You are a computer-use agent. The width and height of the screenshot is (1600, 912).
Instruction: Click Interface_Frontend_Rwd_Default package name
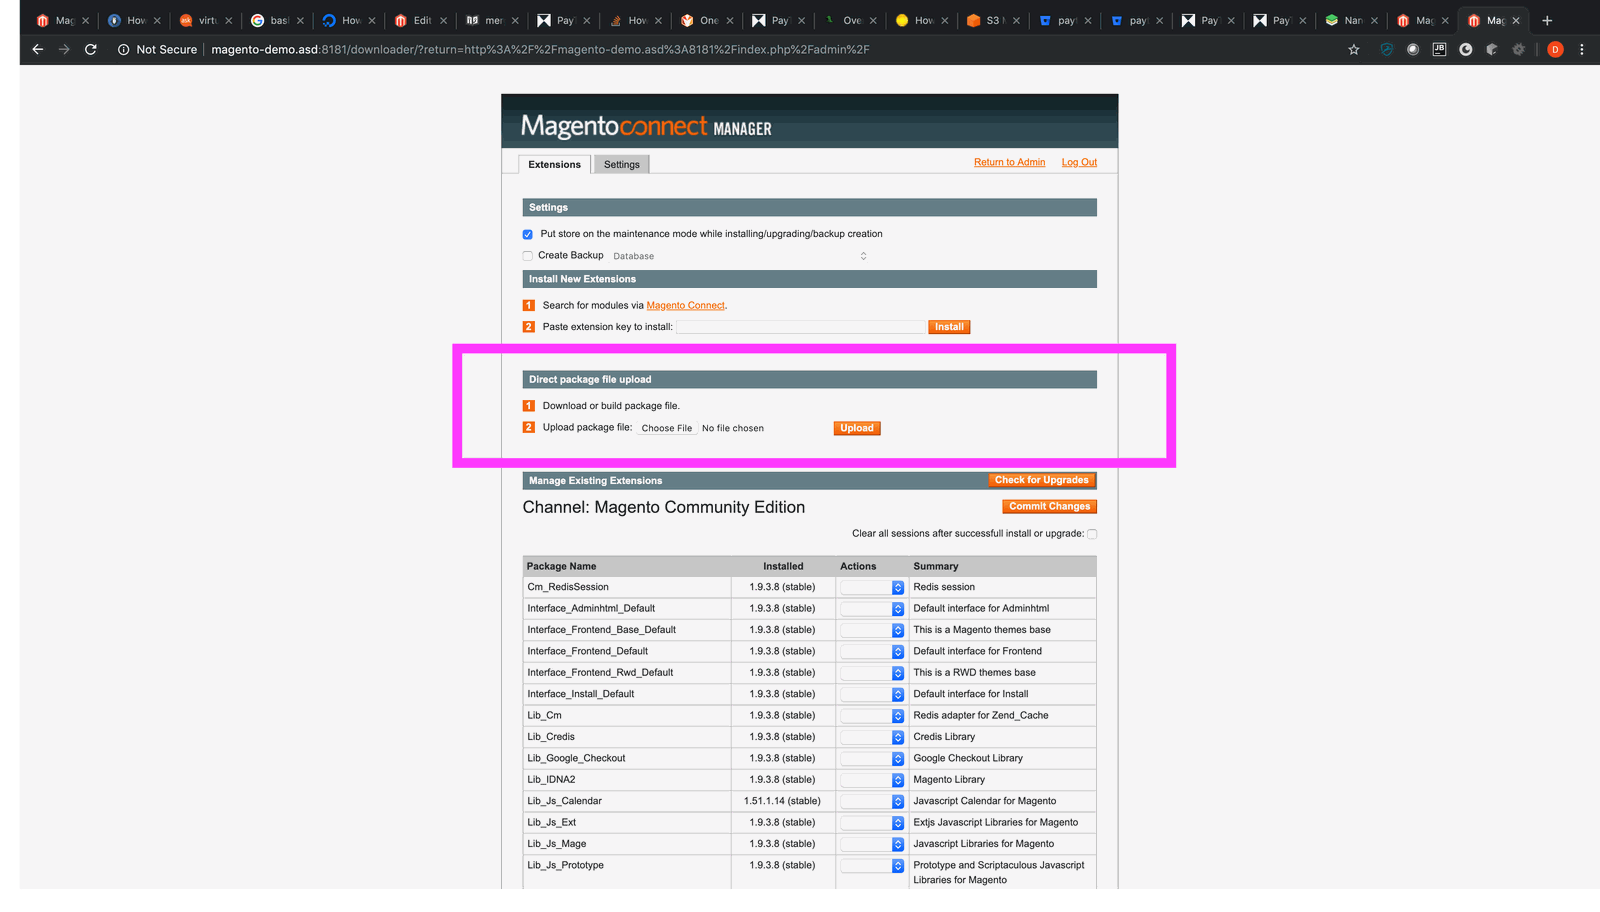600,673
